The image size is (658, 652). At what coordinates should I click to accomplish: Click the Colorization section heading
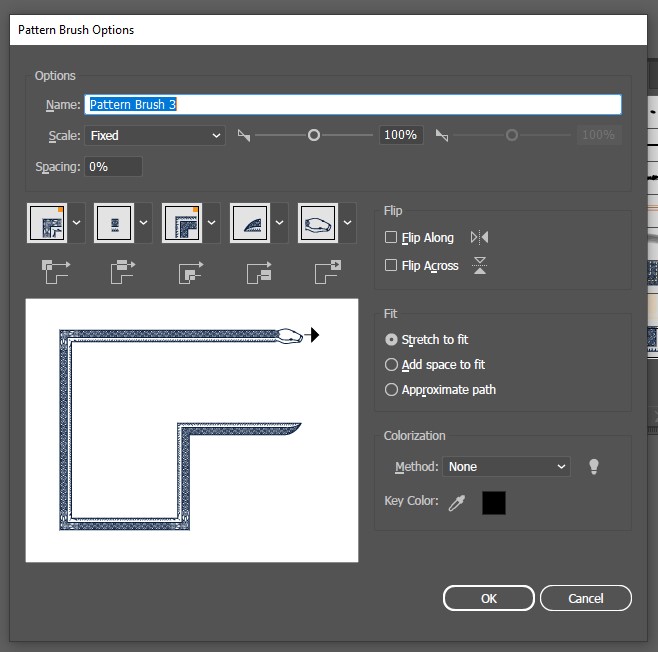click(x=415, y=436)
